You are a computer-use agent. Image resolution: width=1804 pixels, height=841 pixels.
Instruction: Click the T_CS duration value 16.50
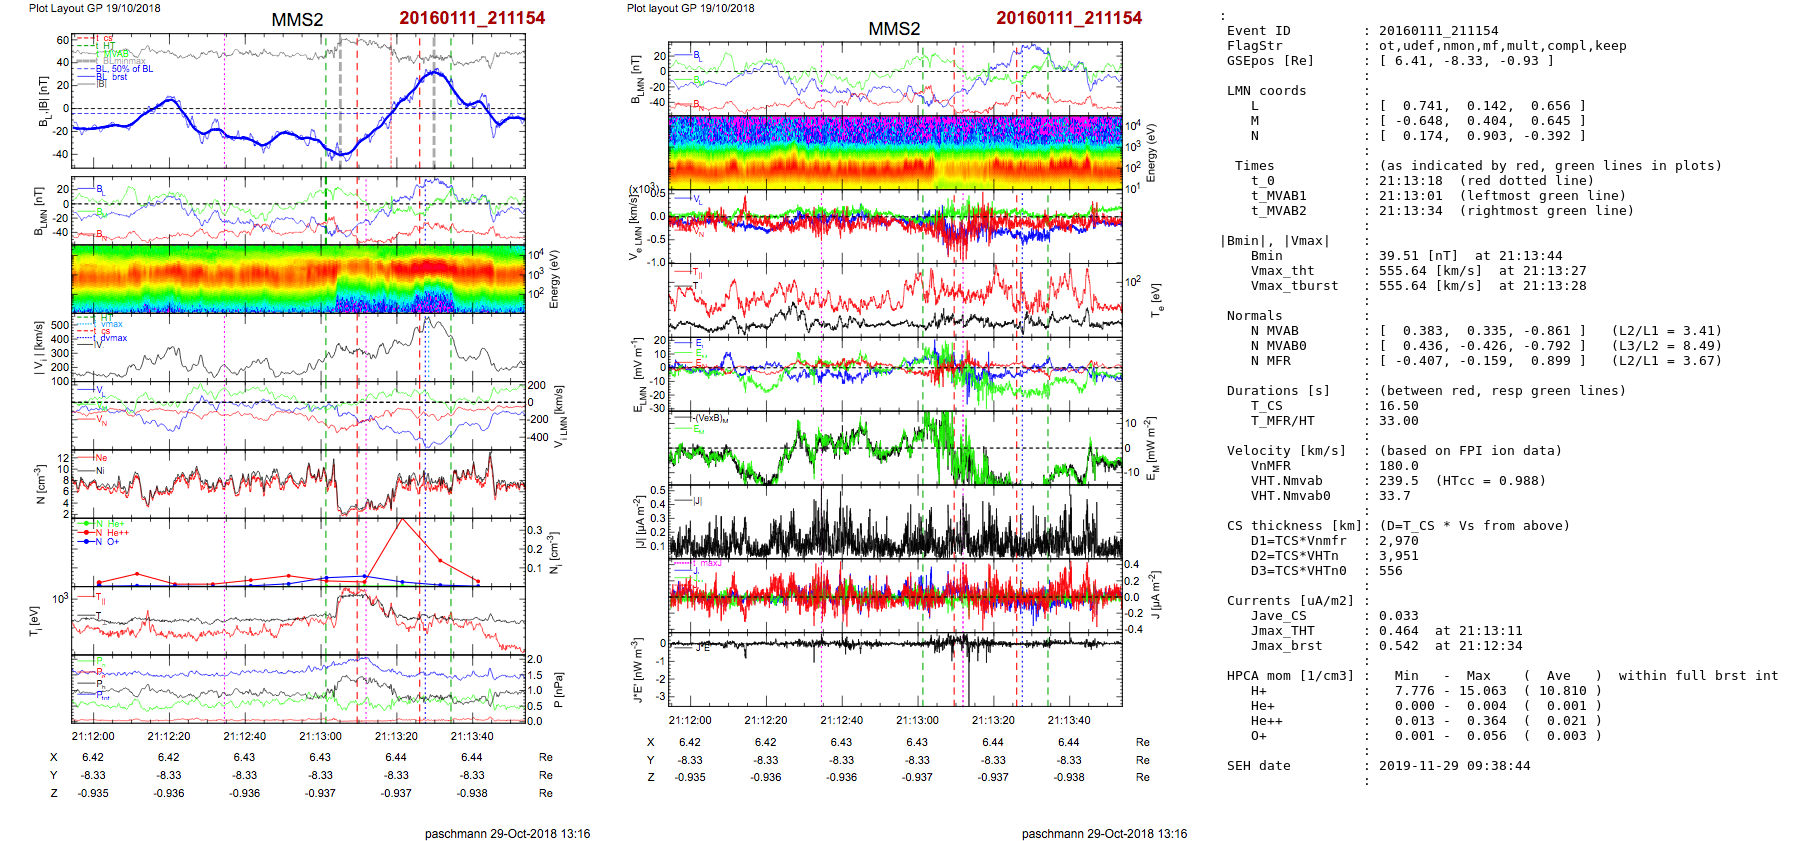click(1398, 406)
